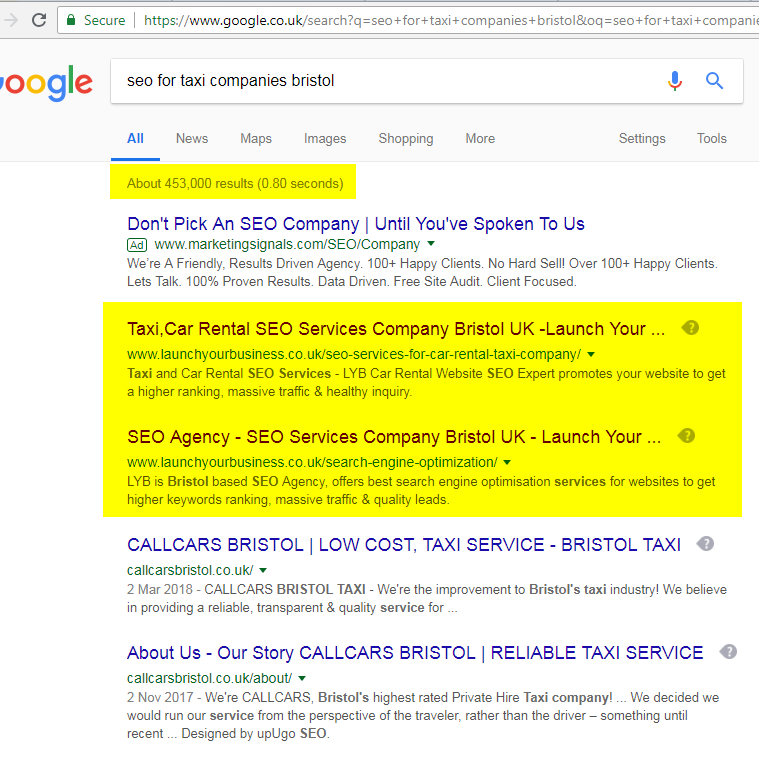This screenshot has height=759, width=759.
Task: Click the Google logo
Action: [x=46, y=83]
